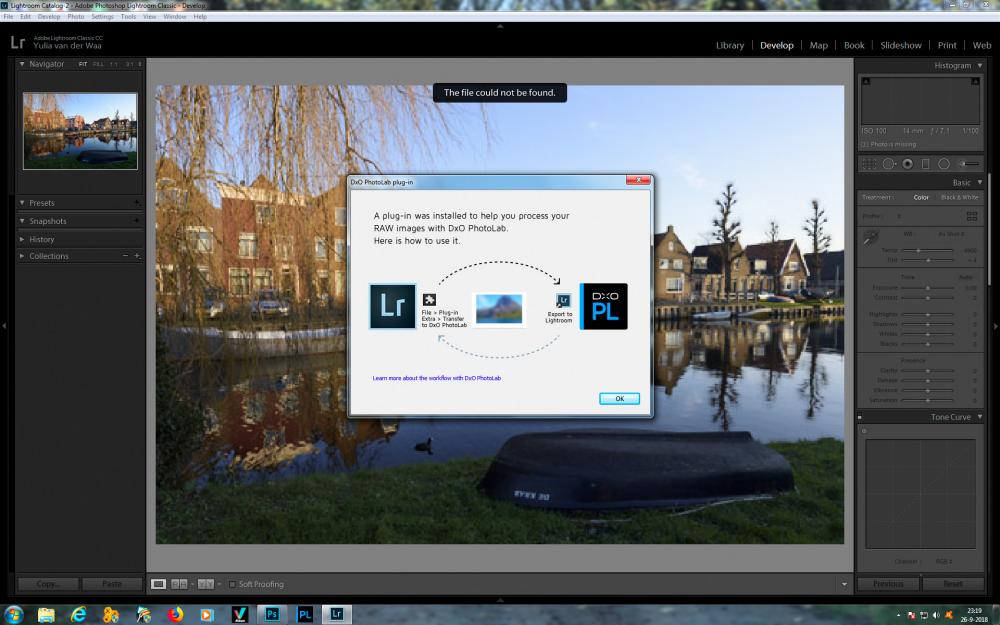
Task: Select the Radial Filter tool icon
Action: click(x=944, y=164)
